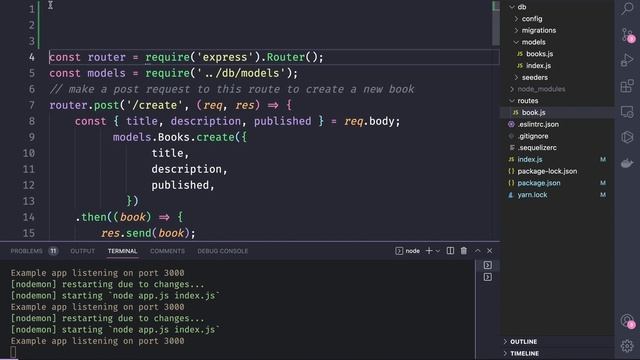
Task: Click models.Books.create call
Action: [180, 137]
